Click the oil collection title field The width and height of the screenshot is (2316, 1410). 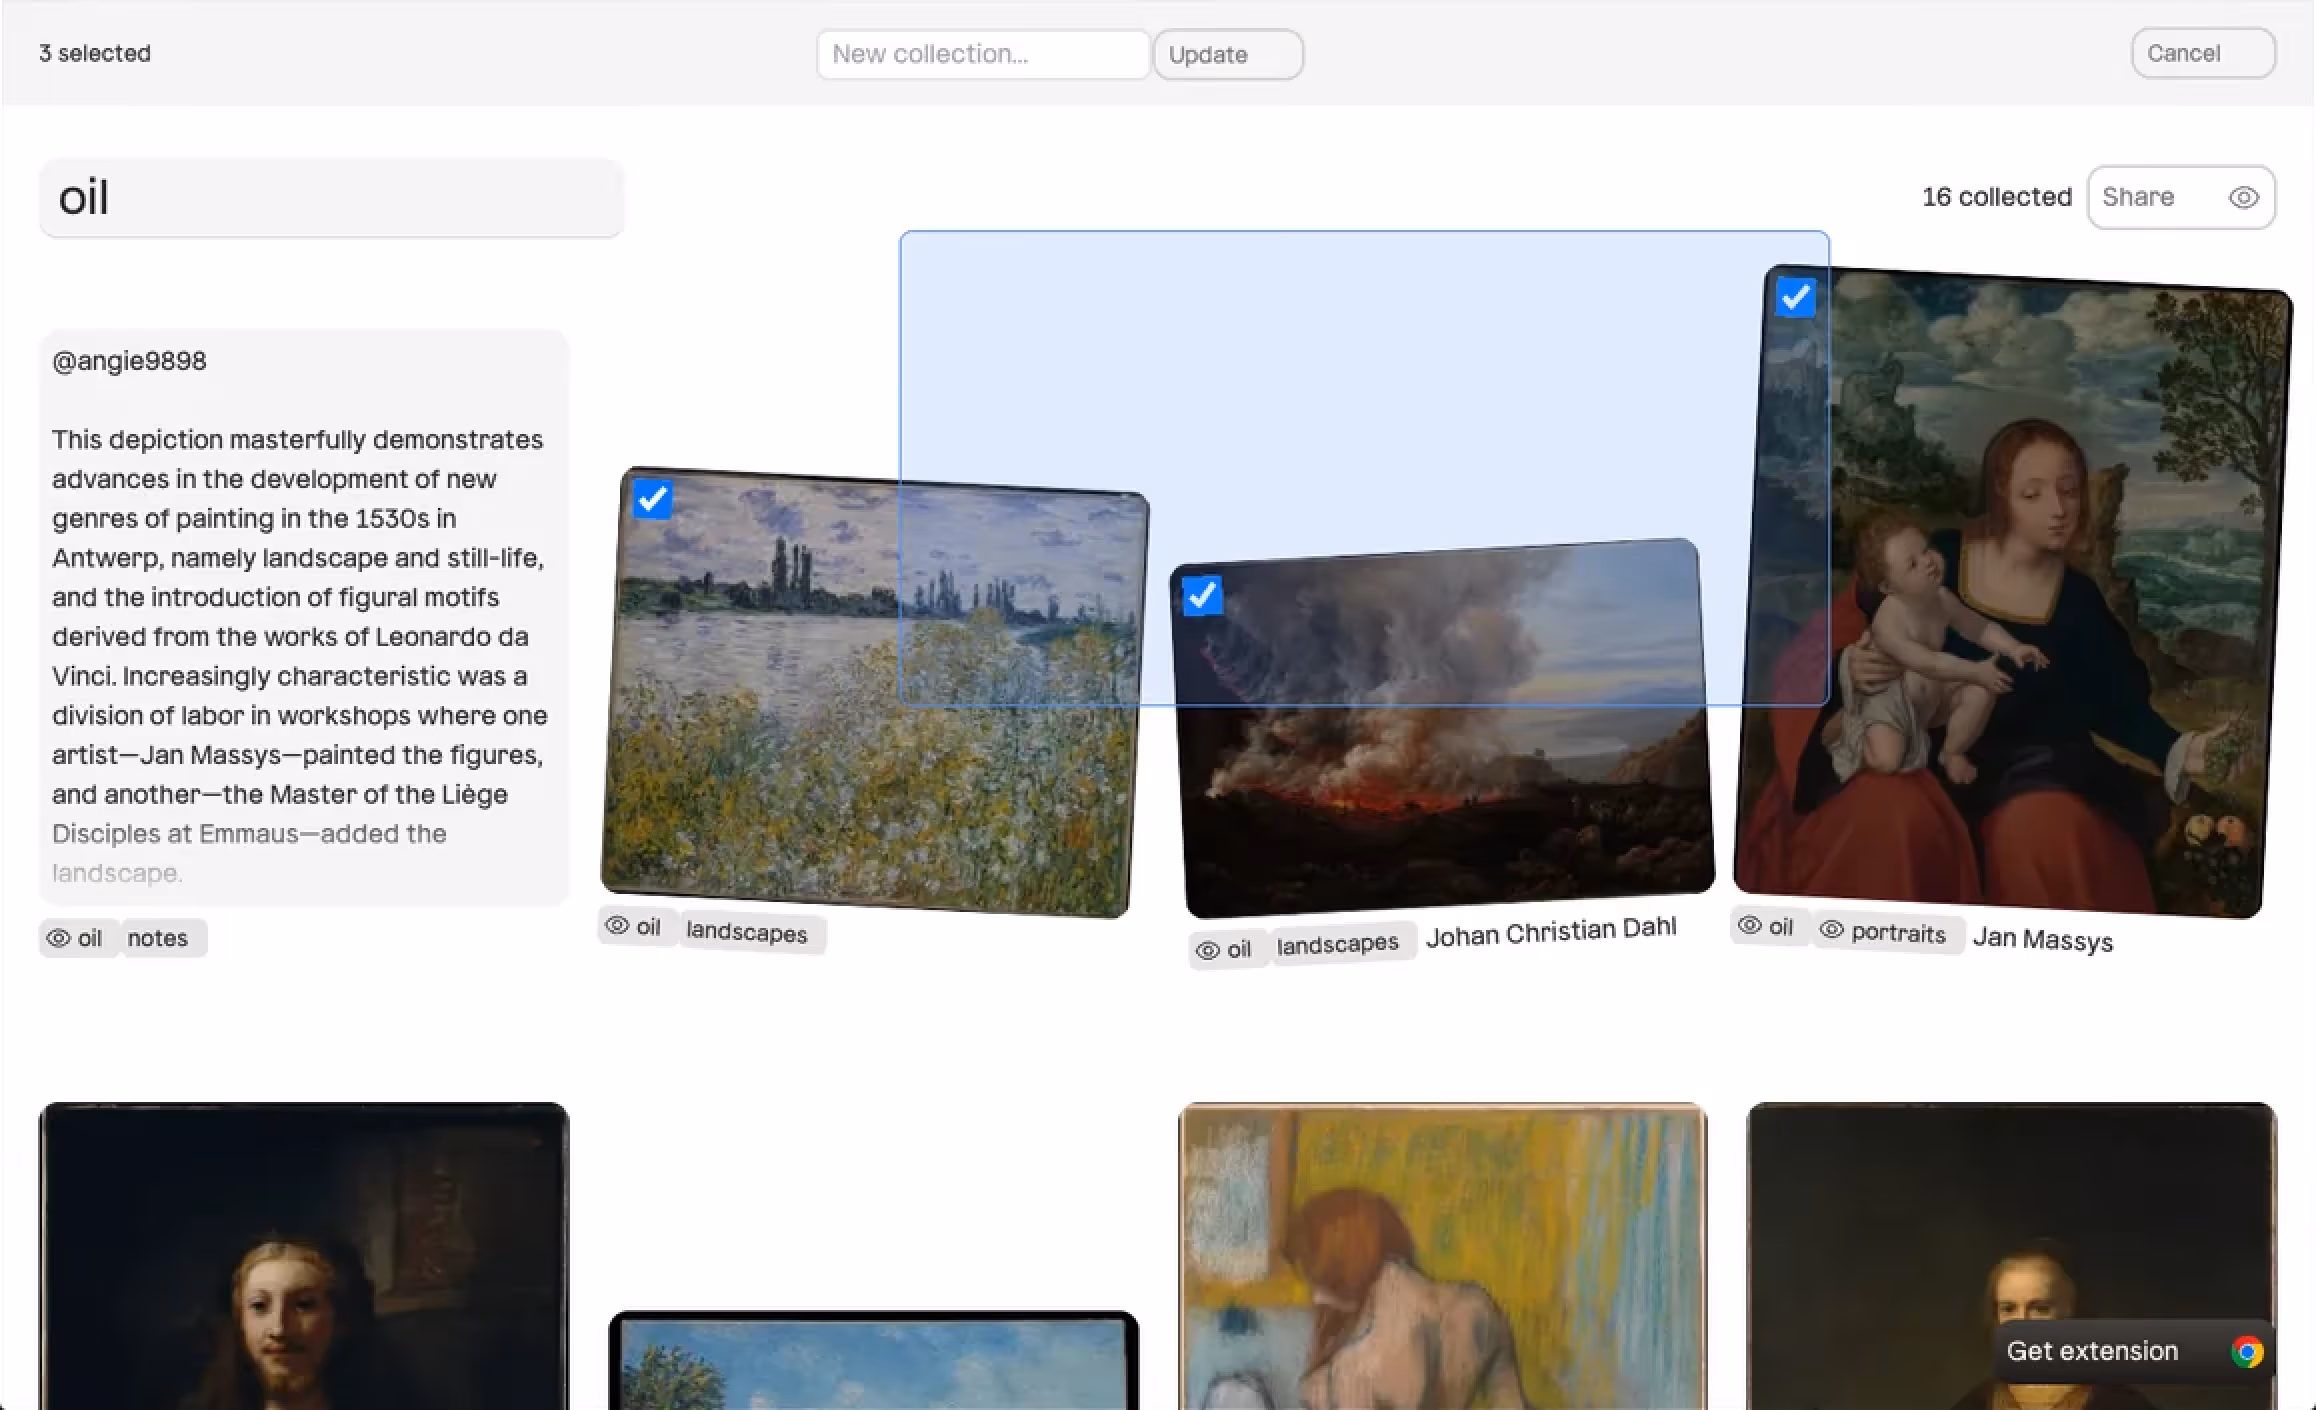click(x=330, y=198)
